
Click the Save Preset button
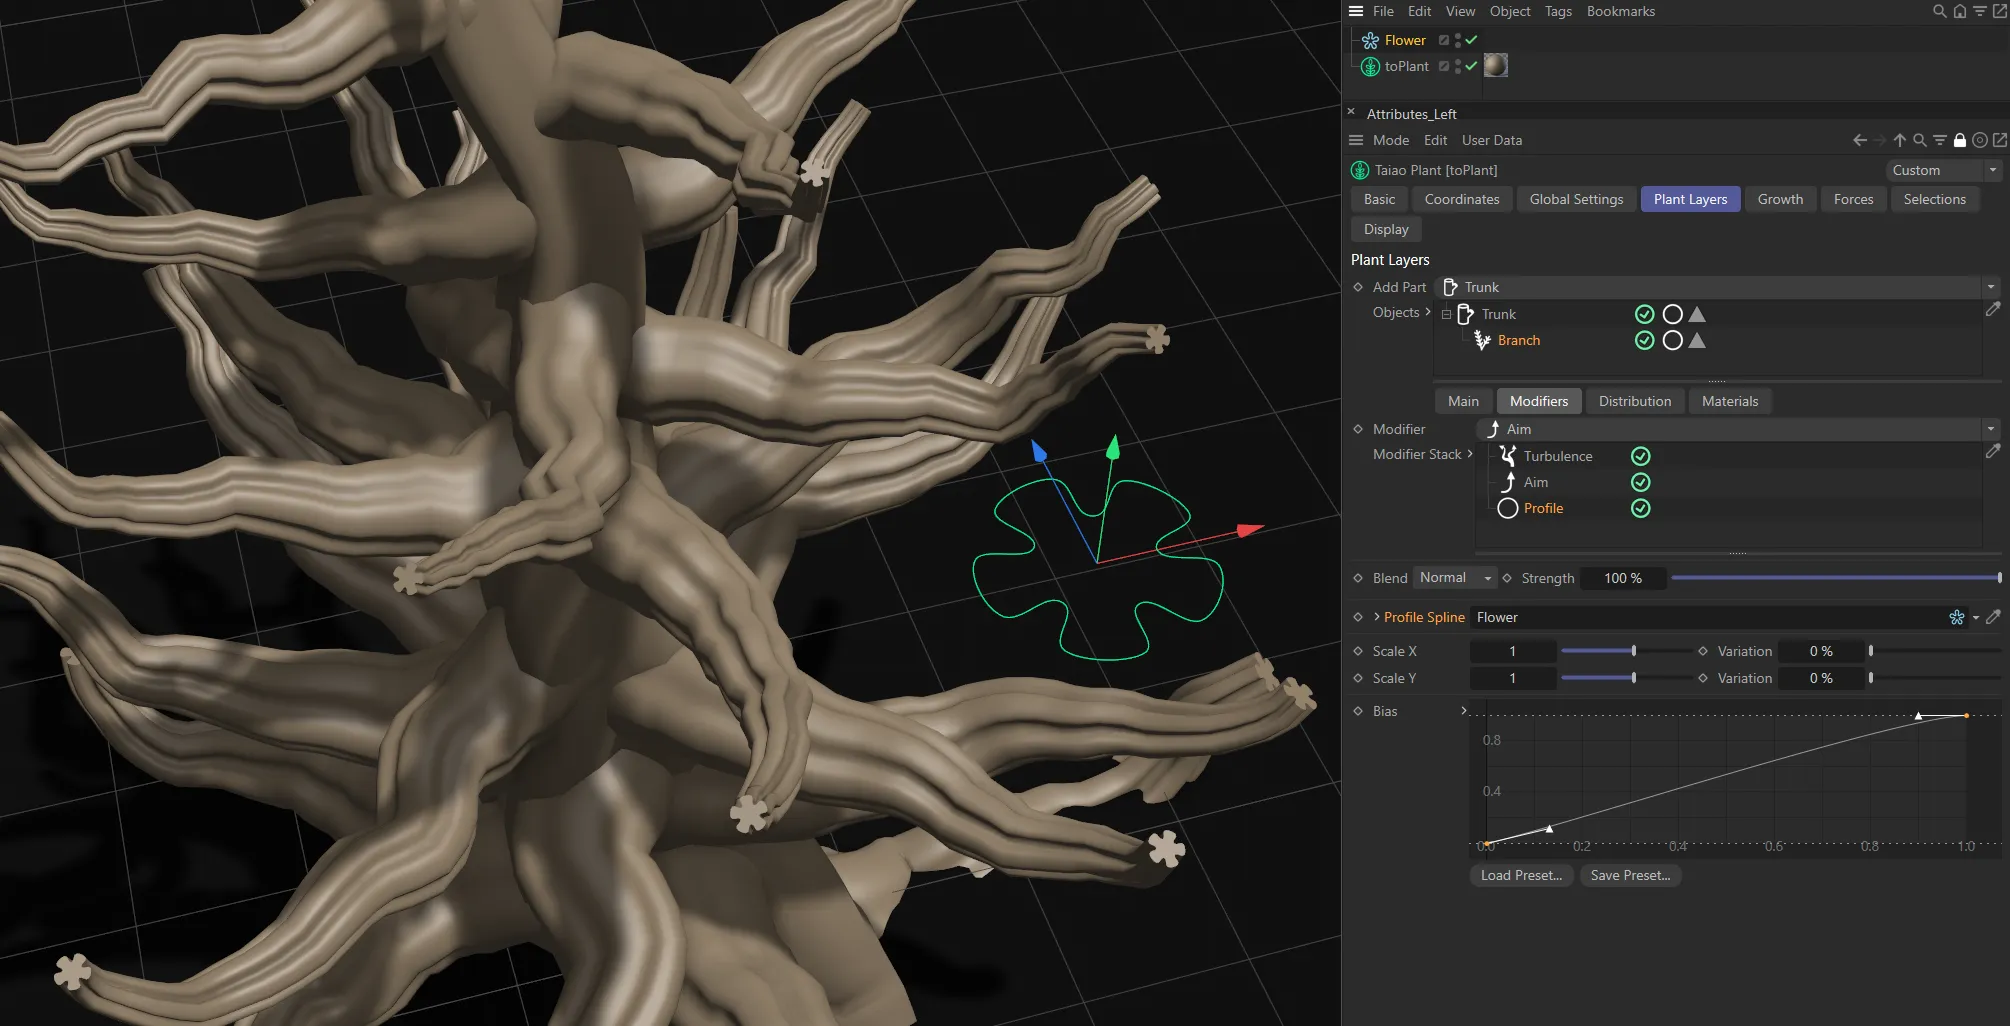pyautogui.click(x=1630, y=875)
